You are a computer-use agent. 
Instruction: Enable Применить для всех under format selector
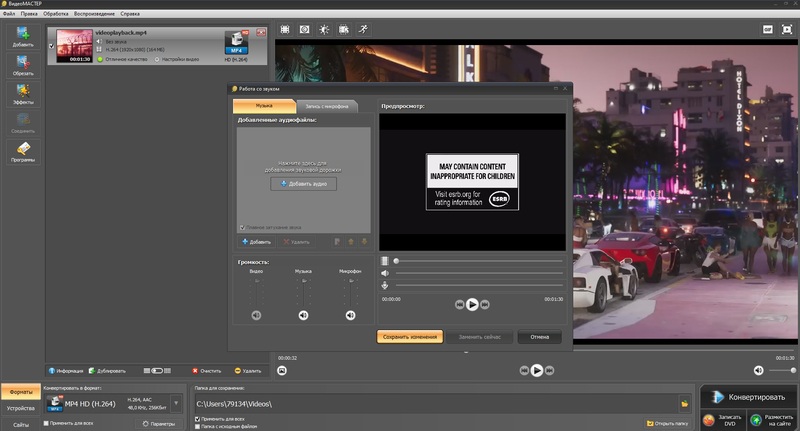[x=46, y=423]
